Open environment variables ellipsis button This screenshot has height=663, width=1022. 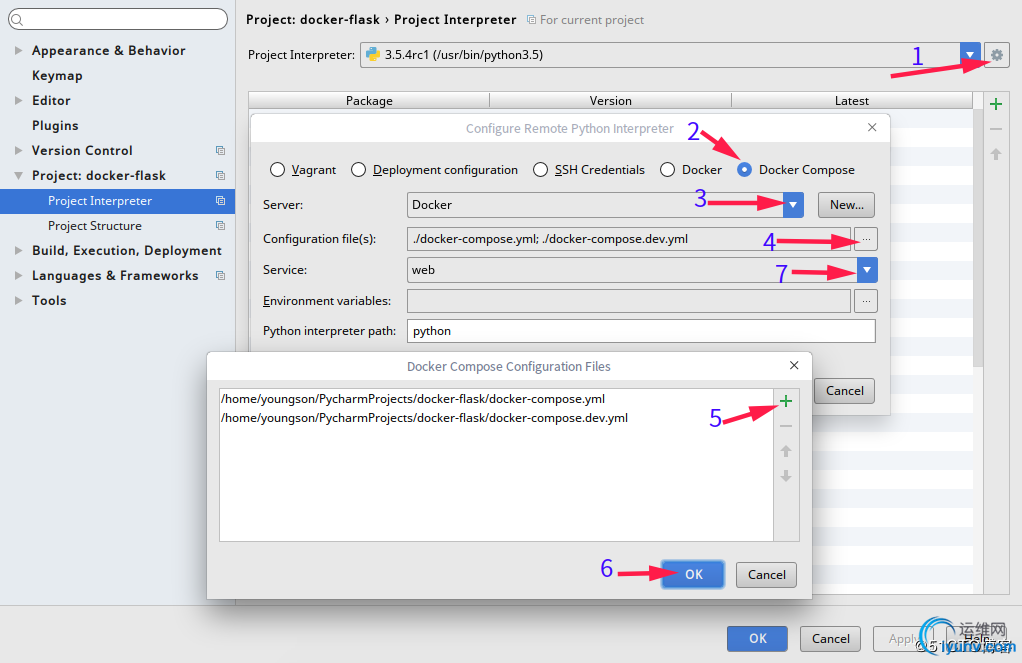[866, 301]
